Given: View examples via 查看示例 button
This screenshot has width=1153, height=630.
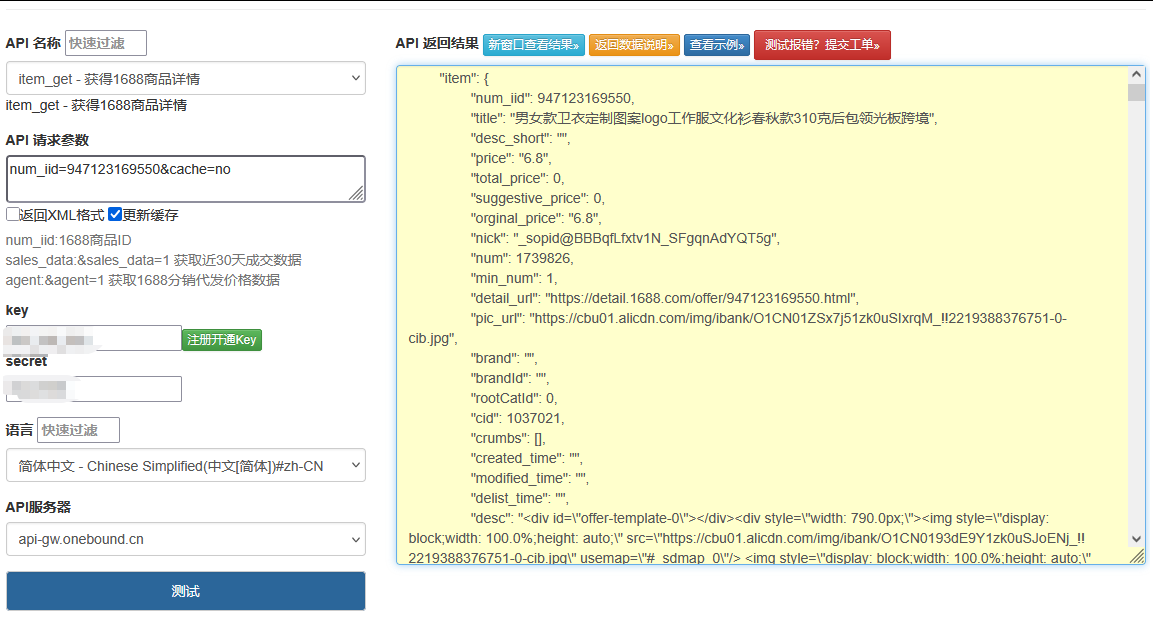Looking at the screenshot, I should (716, 45).
